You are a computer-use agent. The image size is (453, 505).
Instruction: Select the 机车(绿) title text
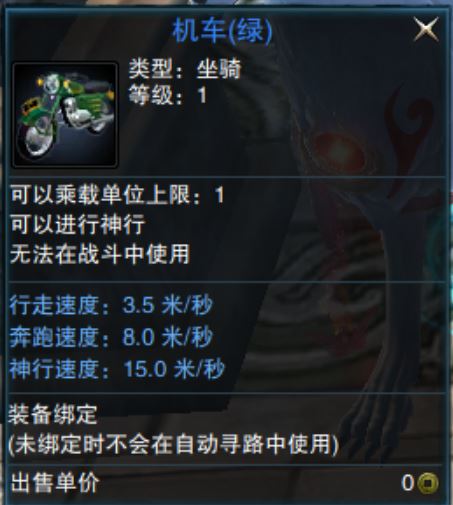[x=222, y=31]
